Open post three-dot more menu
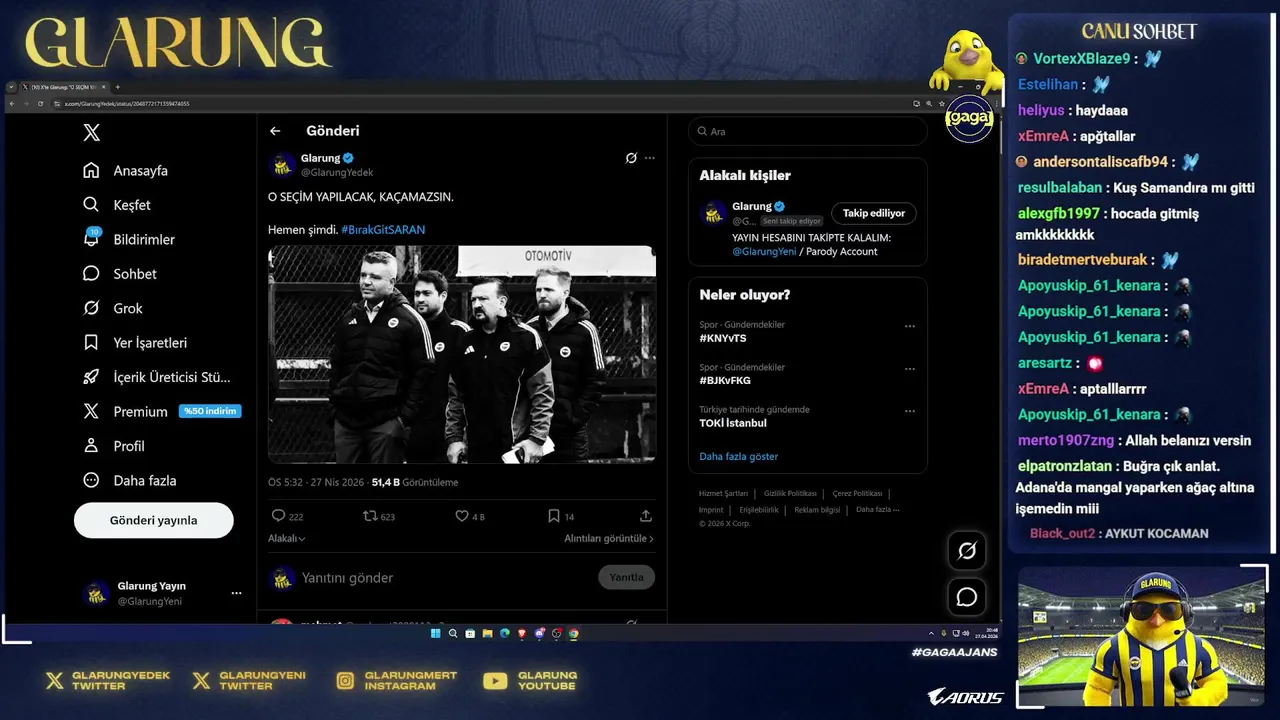1280x720 pixels. (650, 158)
